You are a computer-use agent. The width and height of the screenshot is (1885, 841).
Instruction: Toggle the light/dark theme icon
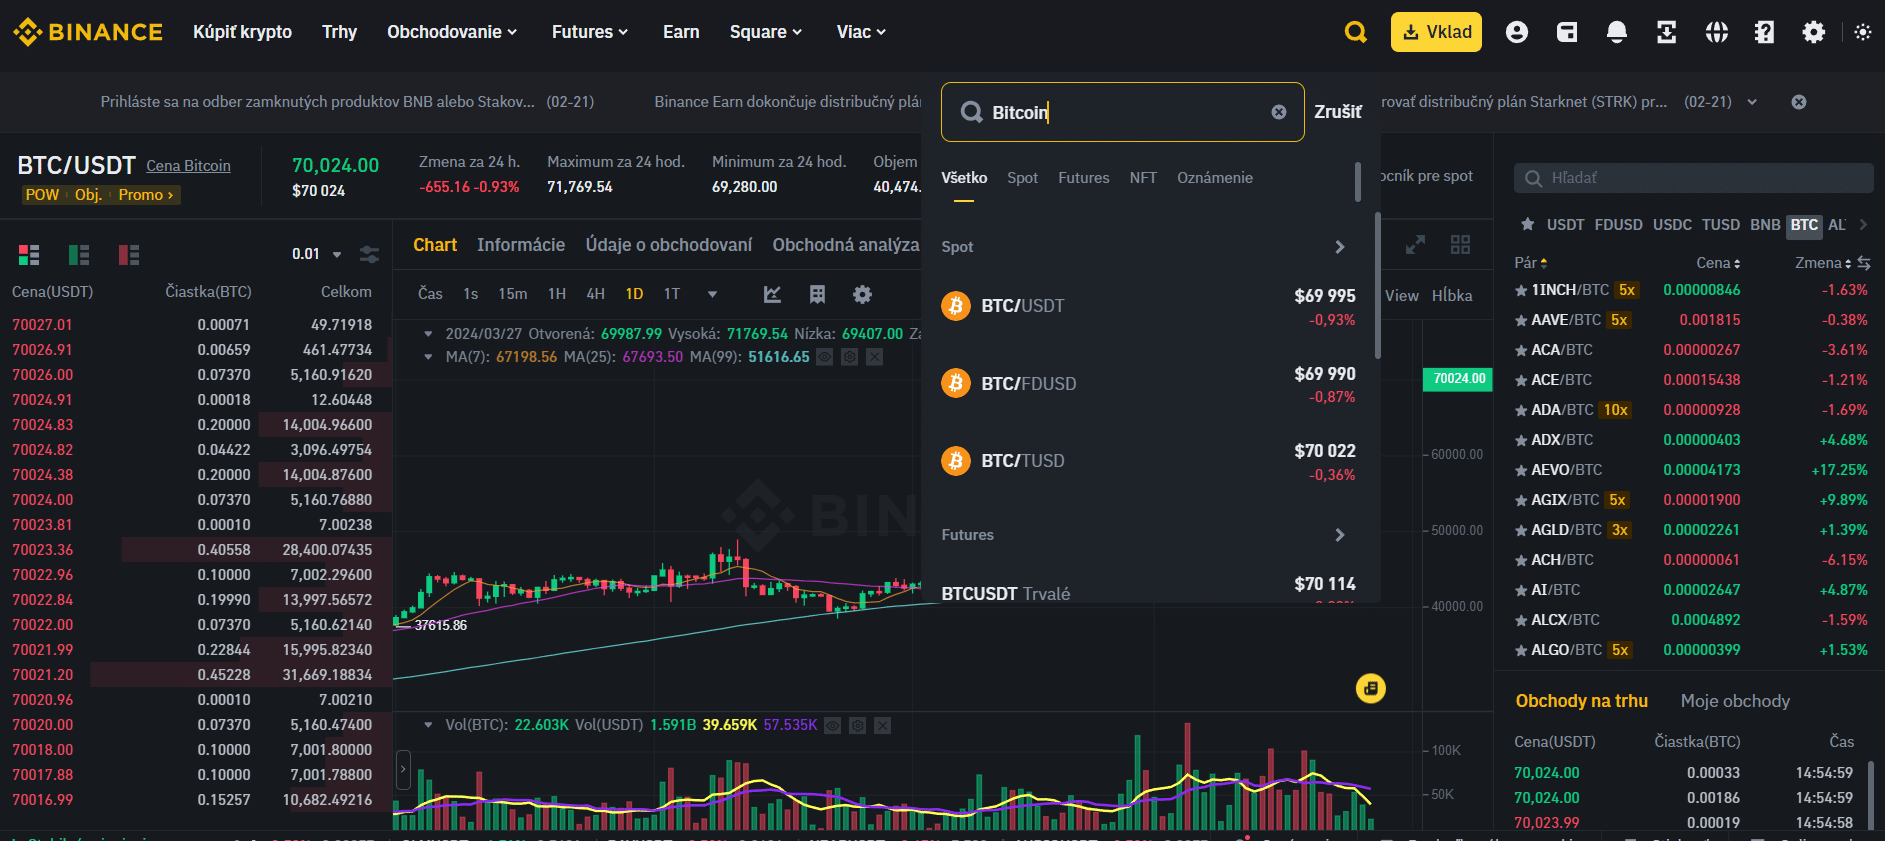click(x=1862, y=32)
